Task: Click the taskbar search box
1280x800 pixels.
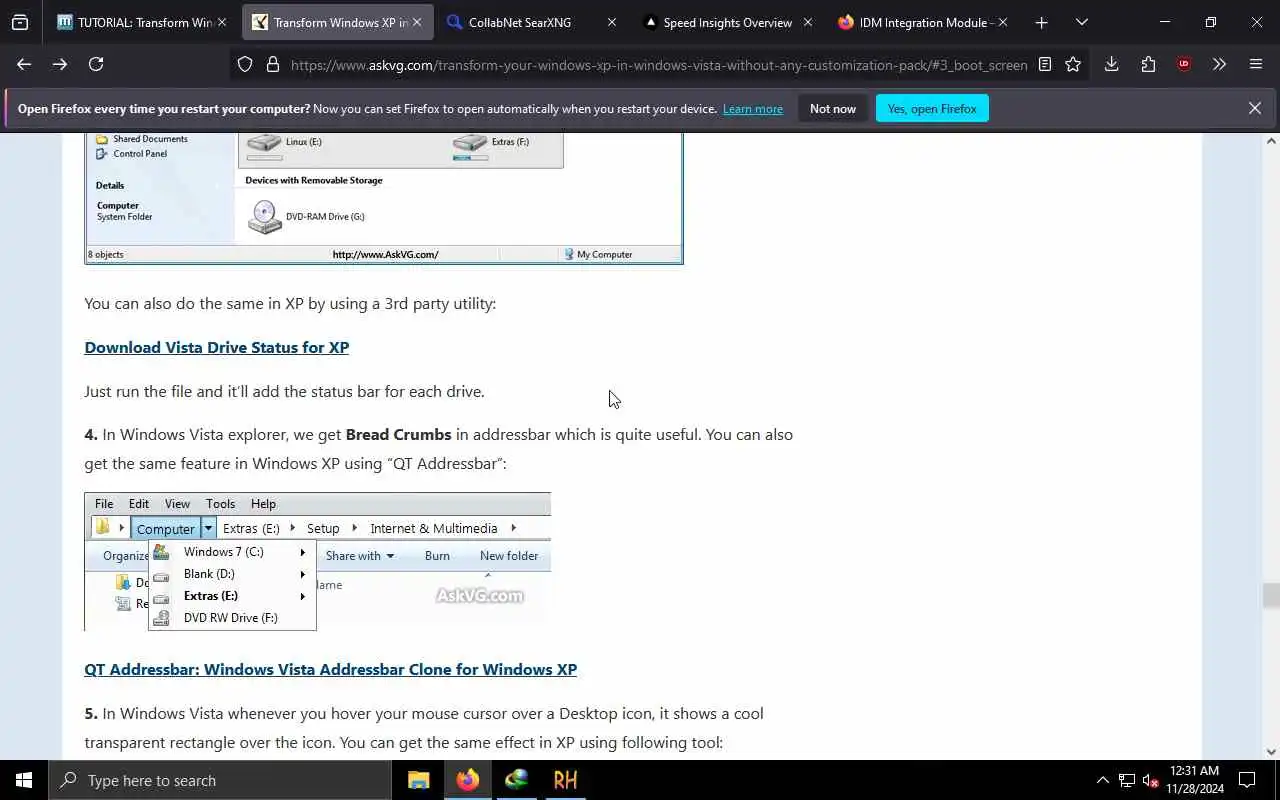Action: [220, 780]
